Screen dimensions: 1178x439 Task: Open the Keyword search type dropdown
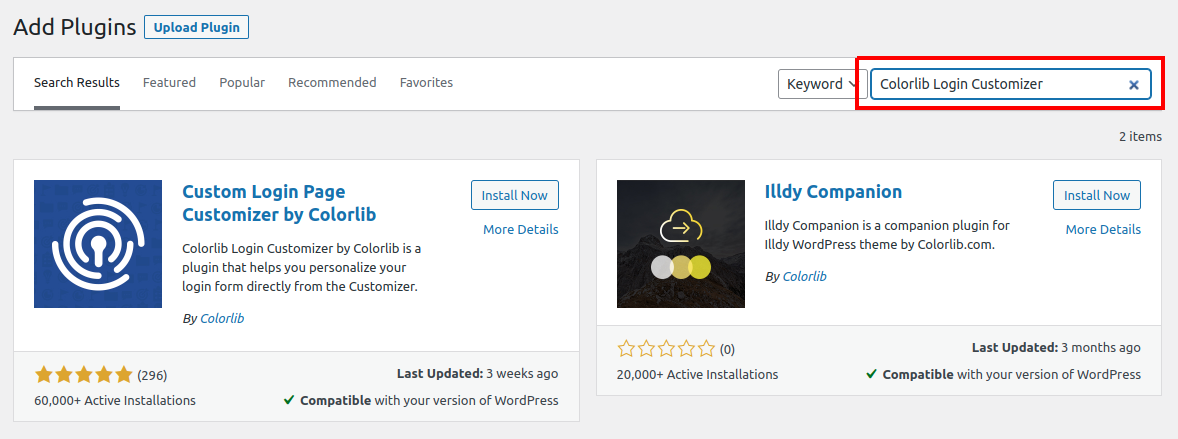pos(821,84)
